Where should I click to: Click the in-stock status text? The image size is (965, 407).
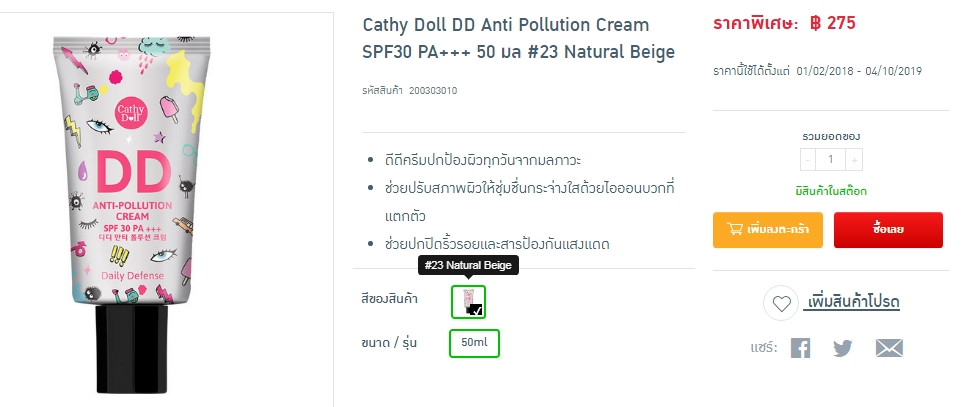(831, 191)
